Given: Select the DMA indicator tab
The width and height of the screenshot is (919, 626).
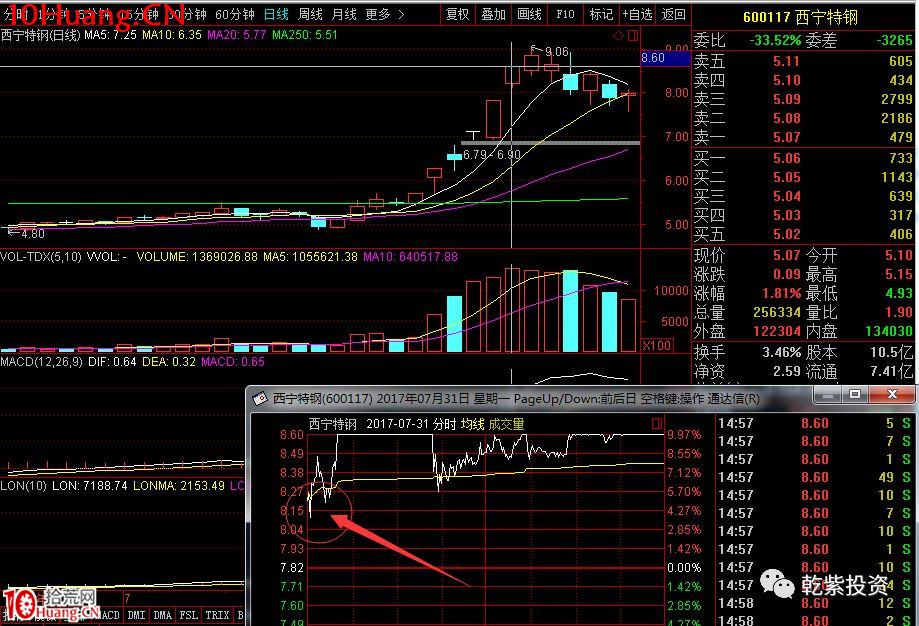Looking at the screenshot, I should point(162,615).
